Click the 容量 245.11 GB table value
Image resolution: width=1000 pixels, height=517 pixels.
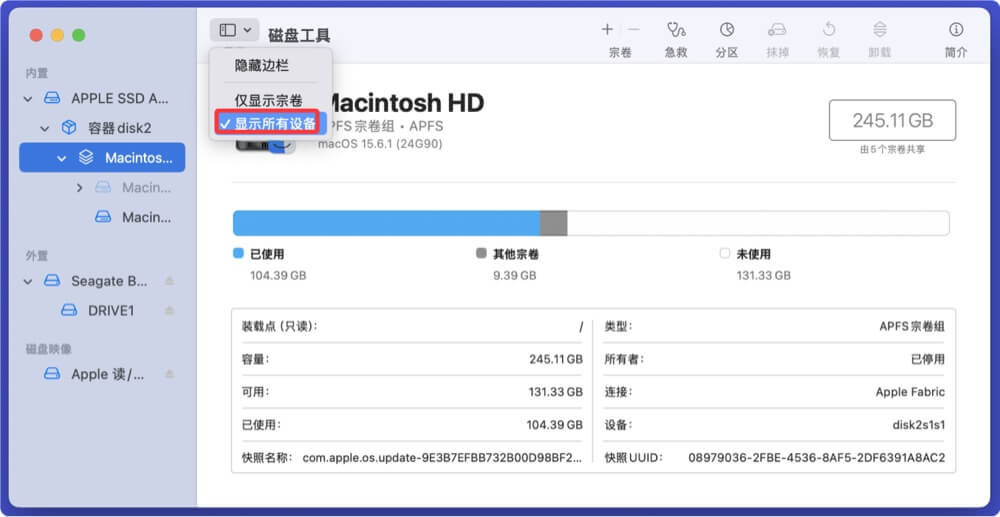point(555,359)
